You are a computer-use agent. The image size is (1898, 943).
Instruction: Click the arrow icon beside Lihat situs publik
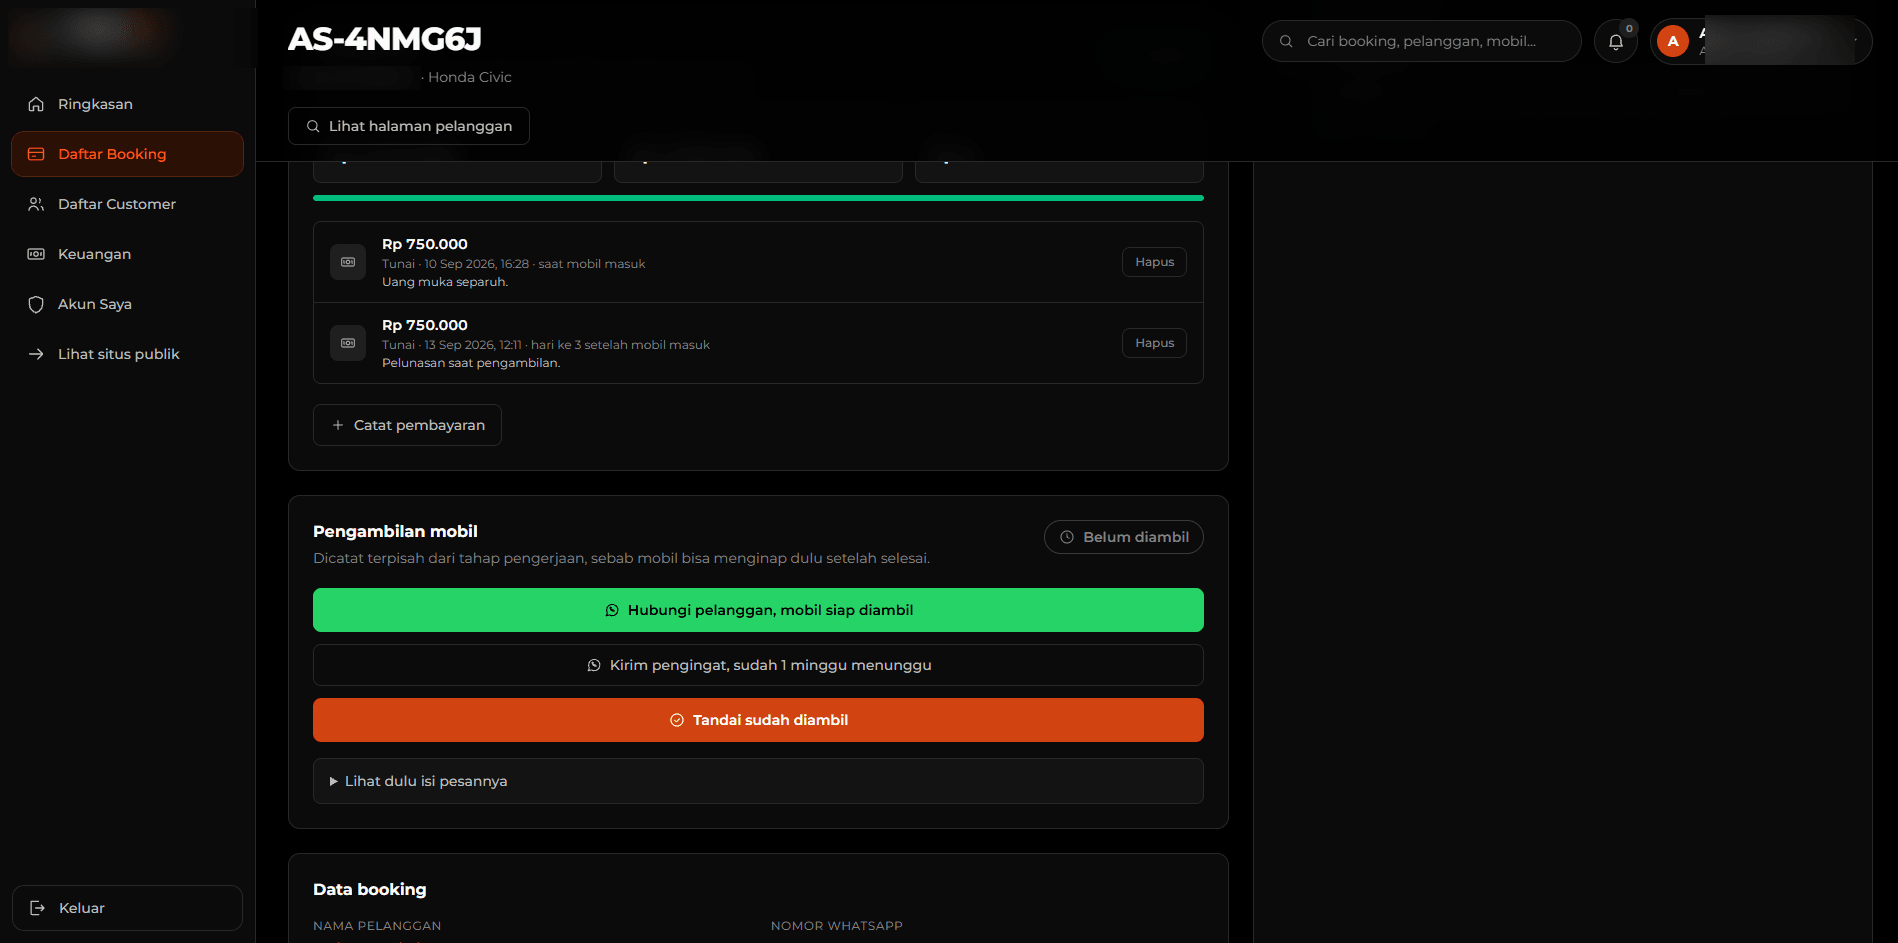click(36, 354)
